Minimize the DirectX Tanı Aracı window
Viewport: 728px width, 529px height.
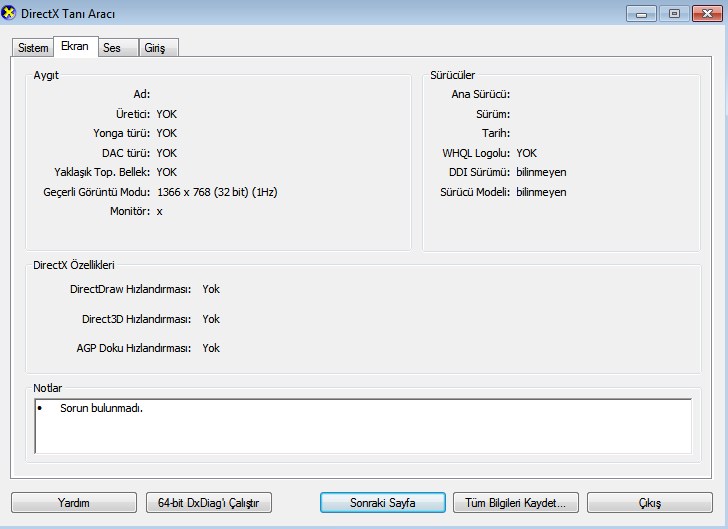pos(641,14)
